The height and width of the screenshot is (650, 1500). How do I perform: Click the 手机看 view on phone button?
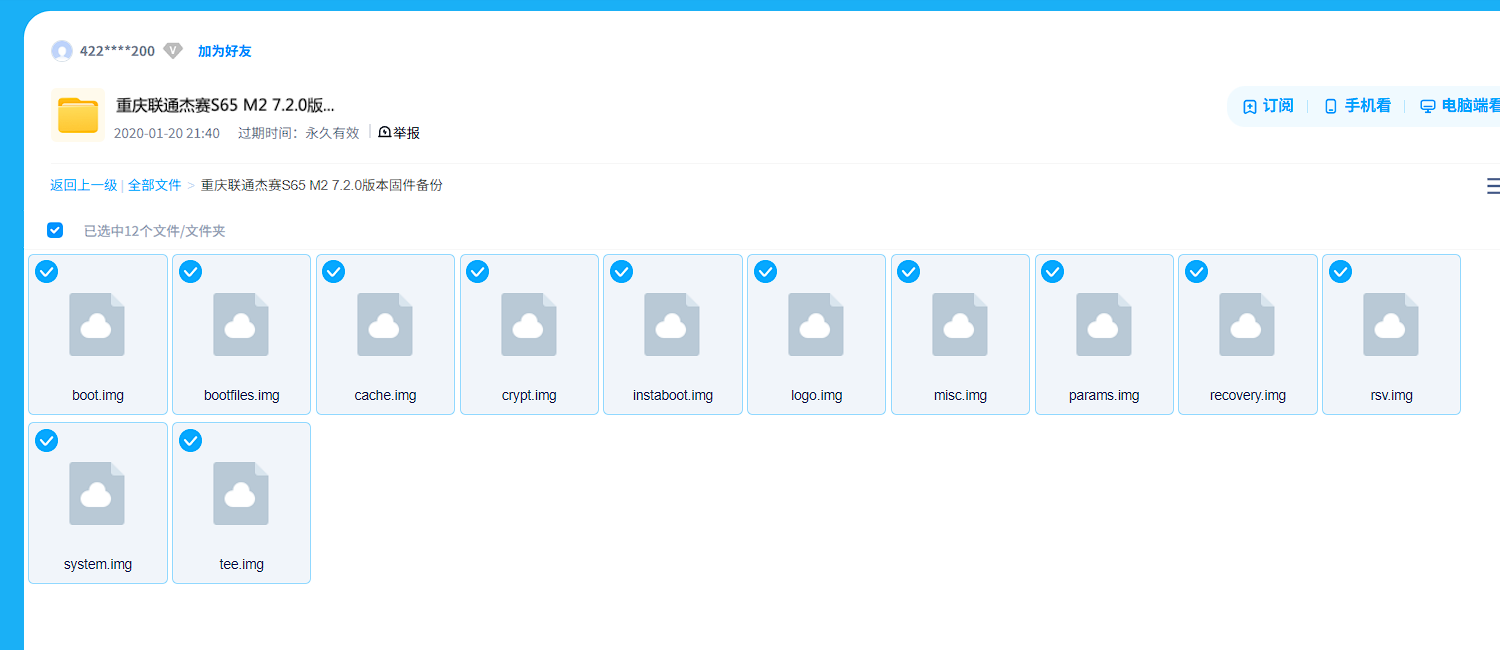(x=1357, y=106)
